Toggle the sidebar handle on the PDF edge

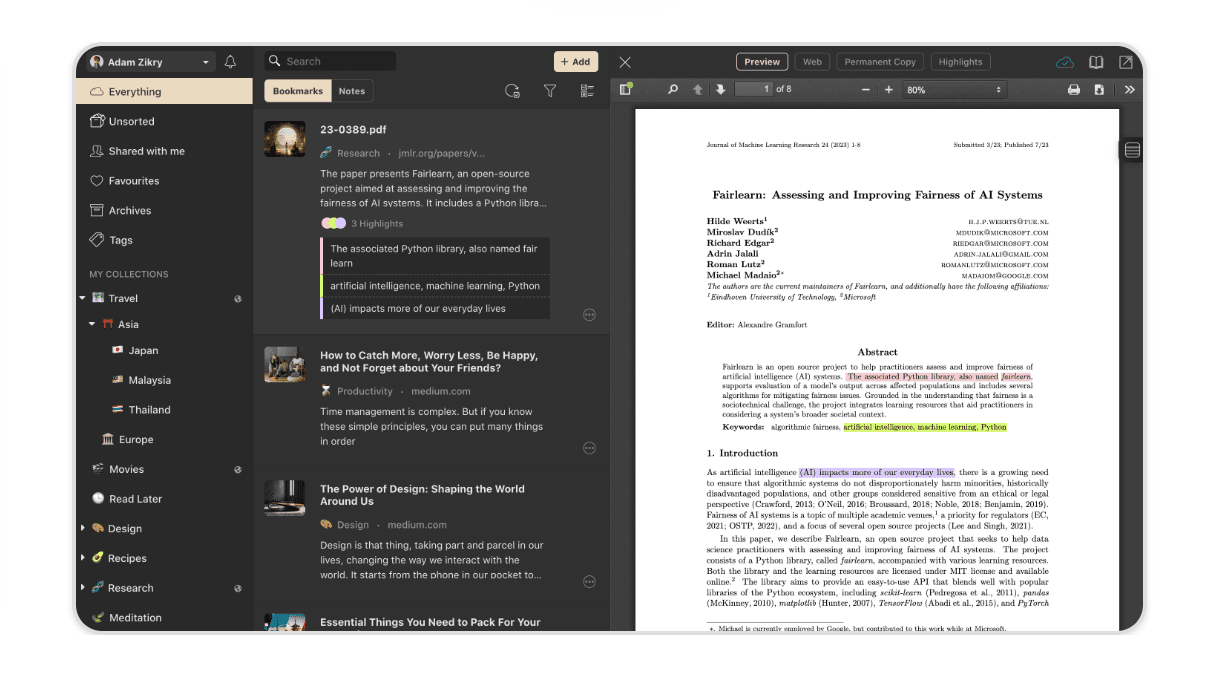(1131, 150)
